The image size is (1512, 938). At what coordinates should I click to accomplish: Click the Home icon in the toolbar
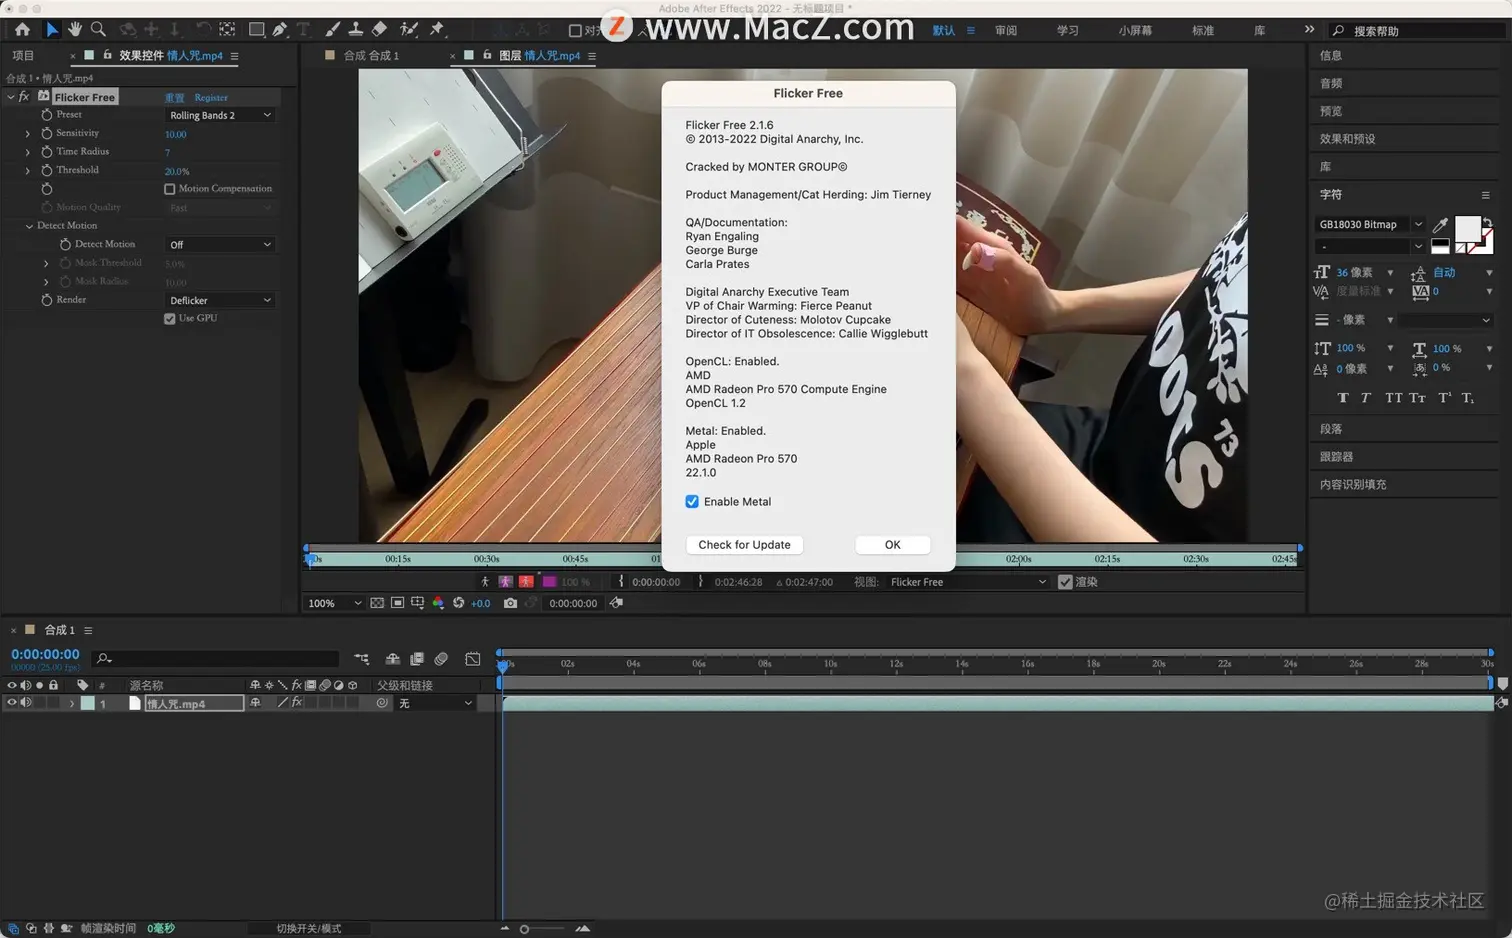pos(22,30)
